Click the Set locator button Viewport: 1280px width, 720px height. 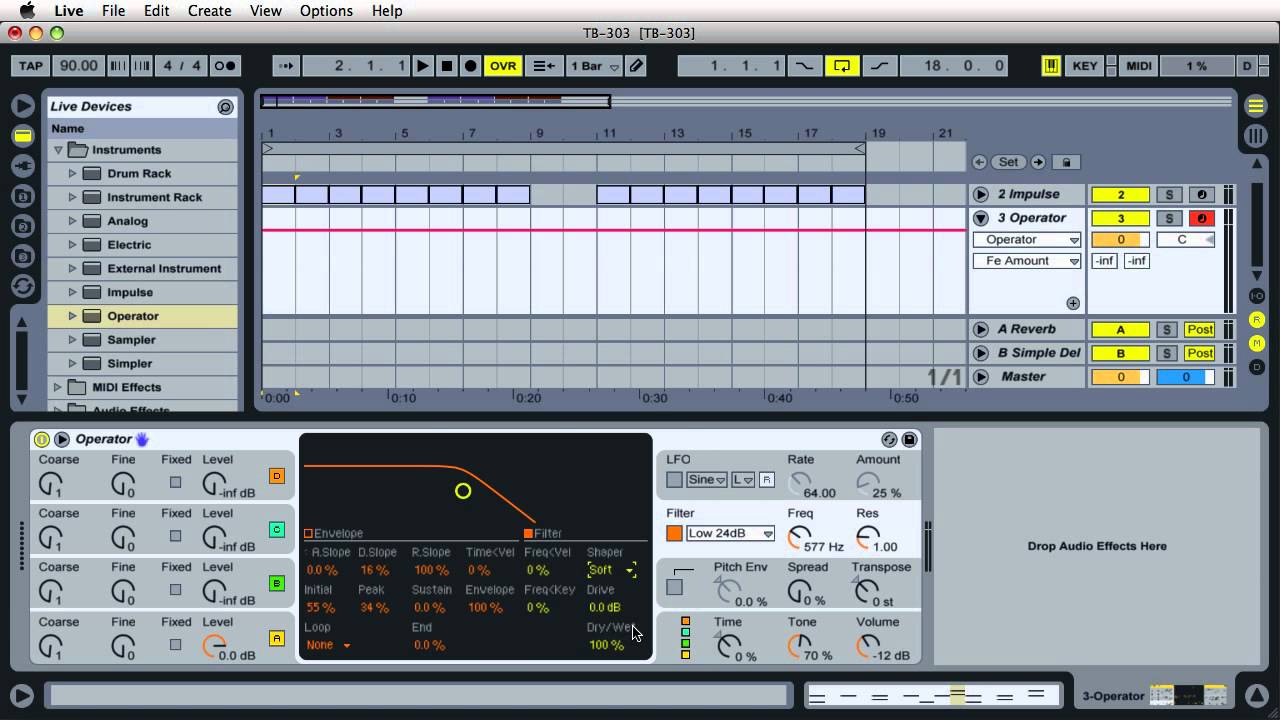click(1009, 162)
